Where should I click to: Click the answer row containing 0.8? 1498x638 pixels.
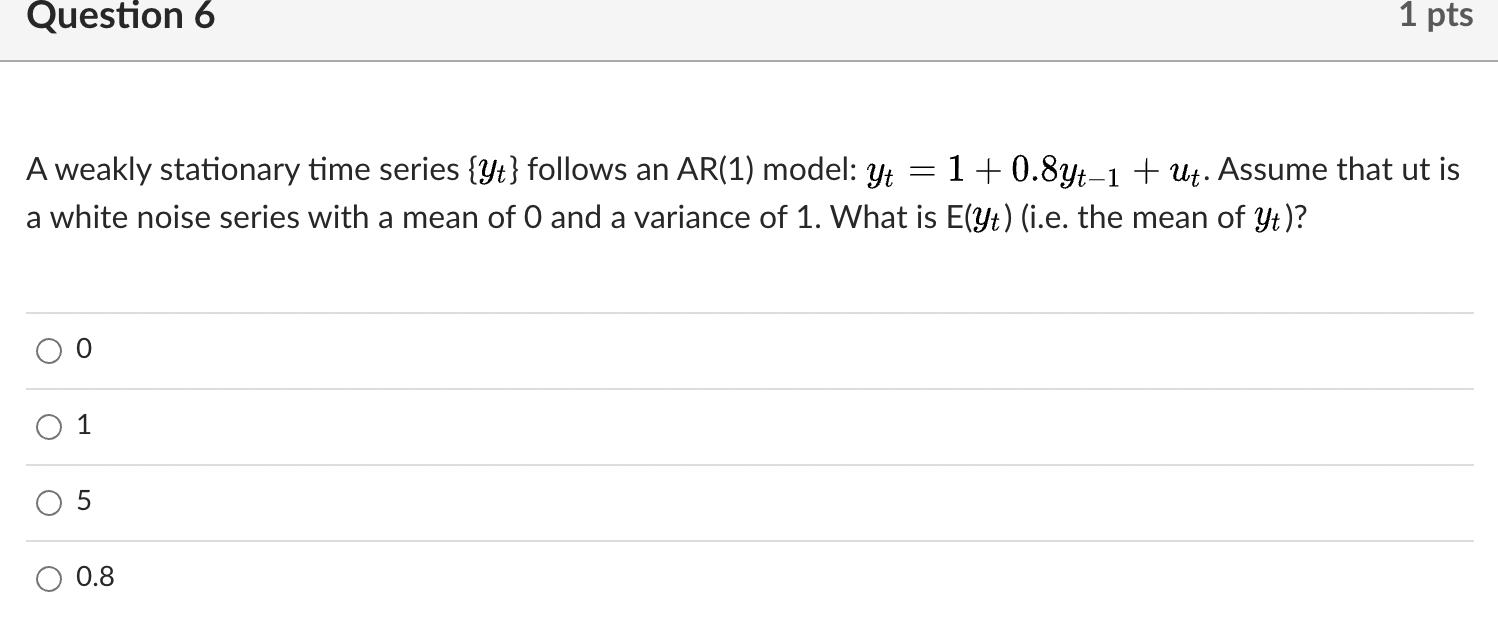click(x=400, y=578)
